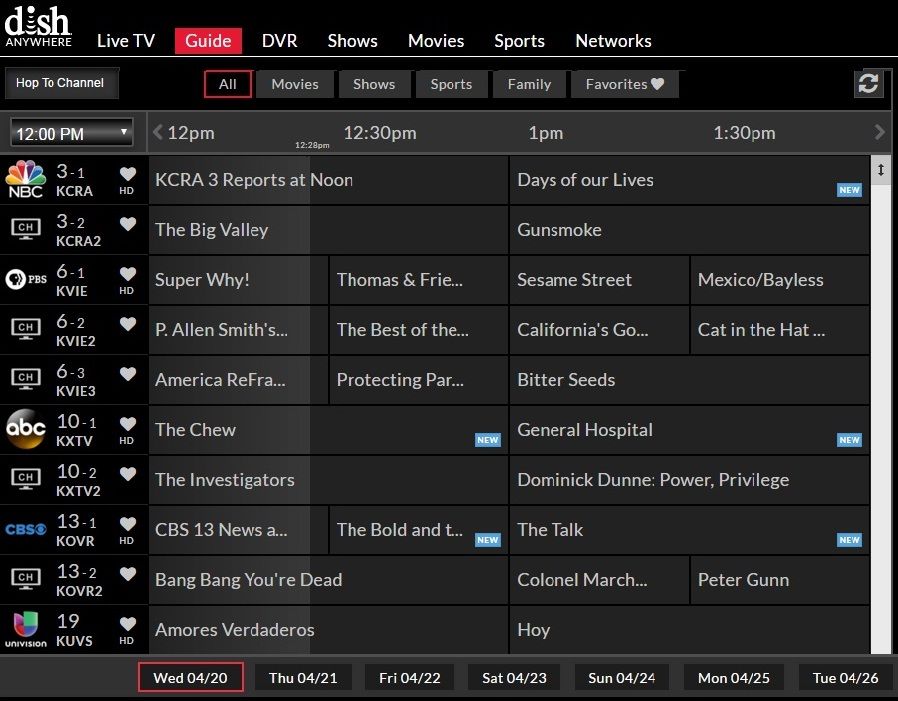Toggle favorite heart for channel 10-1 KXTV
Screen dimensions: 898x701
127,424
